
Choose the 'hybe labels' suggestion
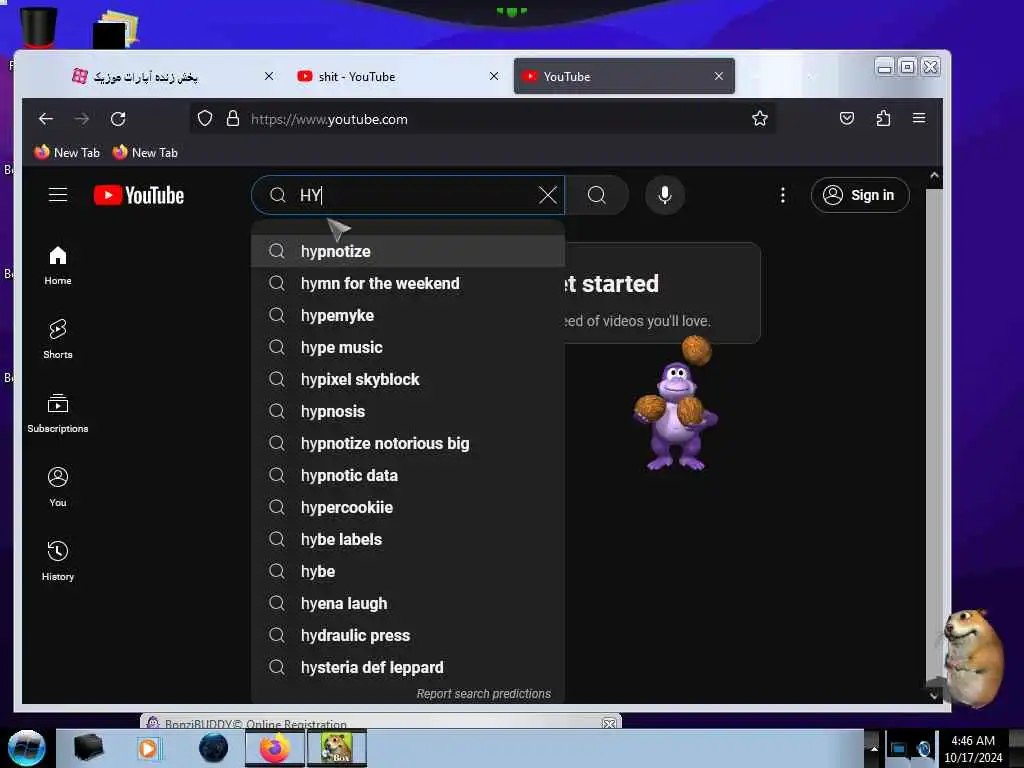click(x=408, y=539)
